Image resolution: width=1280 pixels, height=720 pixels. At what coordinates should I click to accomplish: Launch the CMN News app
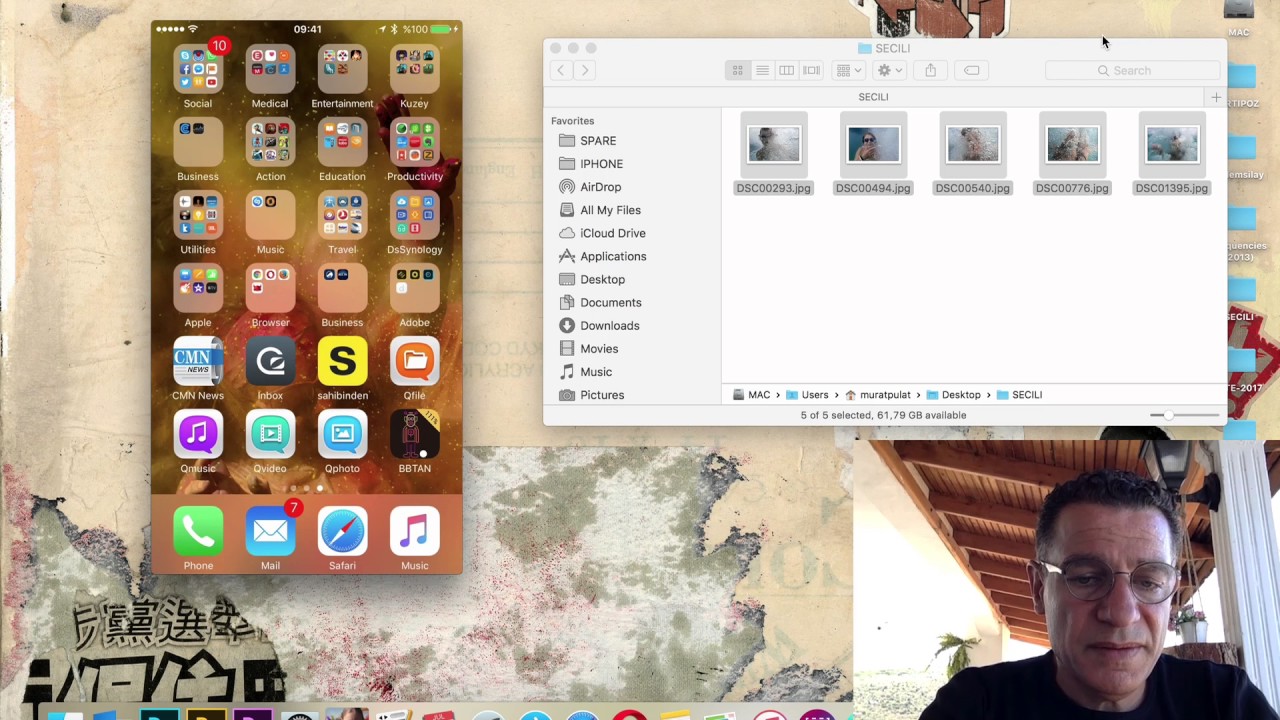(198, 361)
